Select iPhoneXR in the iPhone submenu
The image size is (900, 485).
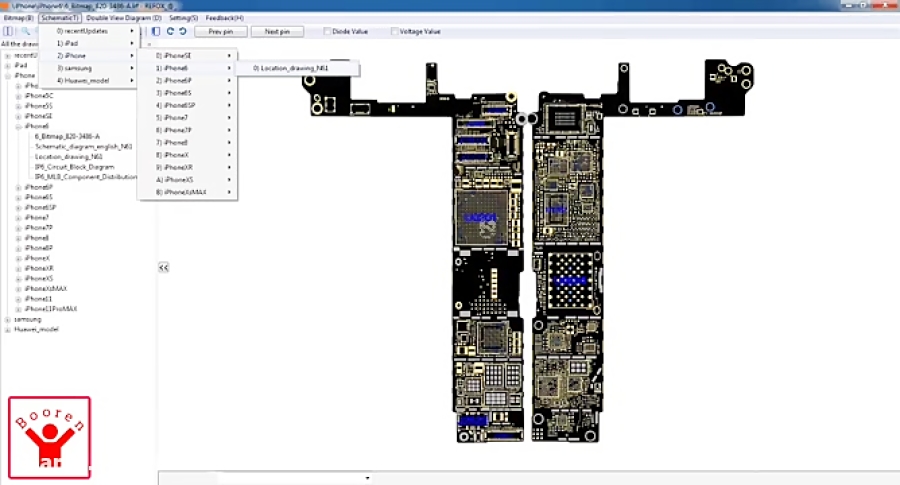pos(187,167)
